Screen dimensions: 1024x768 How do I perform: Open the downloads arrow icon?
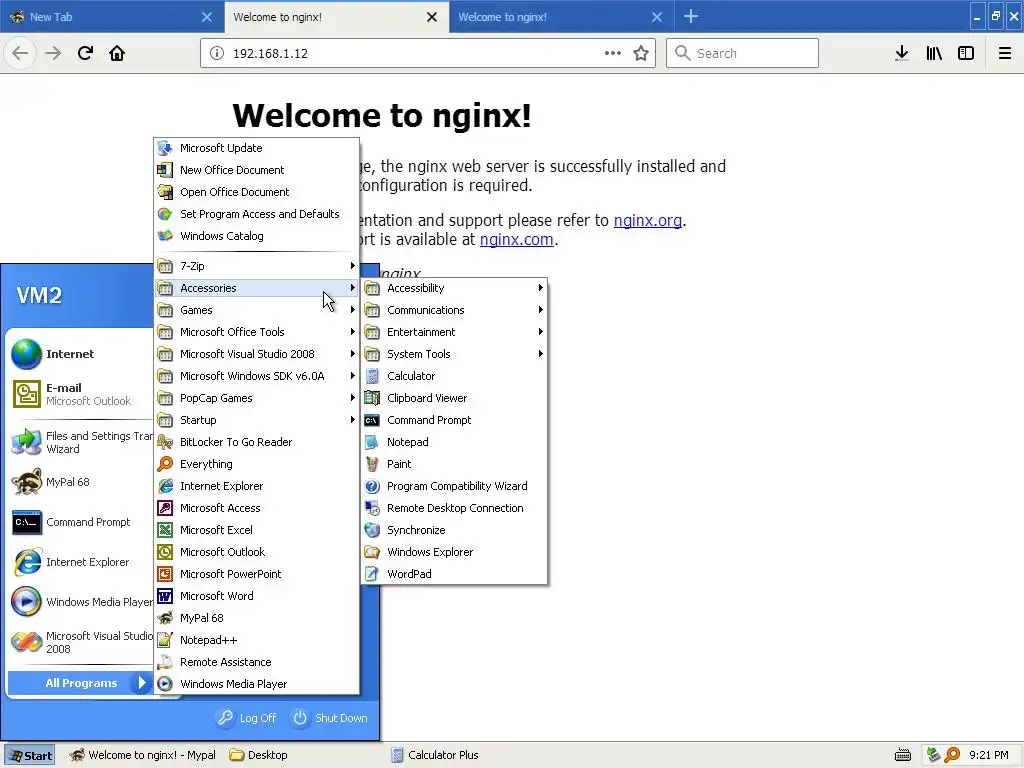point(901,53)
